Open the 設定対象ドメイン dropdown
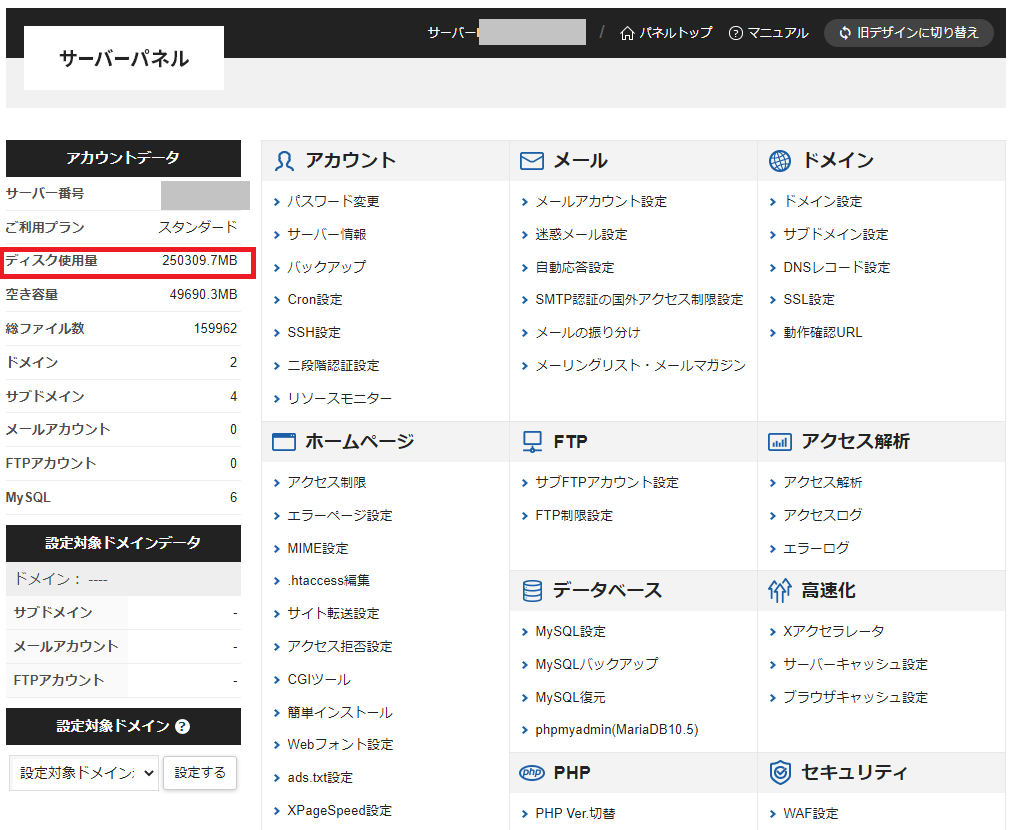The width and height of the screenshot is (1015, 830). point(84,772)
